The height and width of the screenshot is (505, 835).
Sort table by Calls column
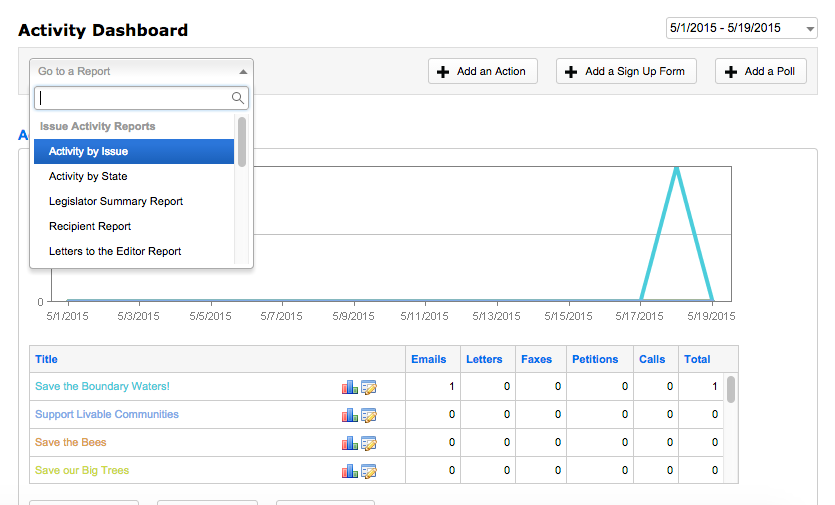coord(652,359)
